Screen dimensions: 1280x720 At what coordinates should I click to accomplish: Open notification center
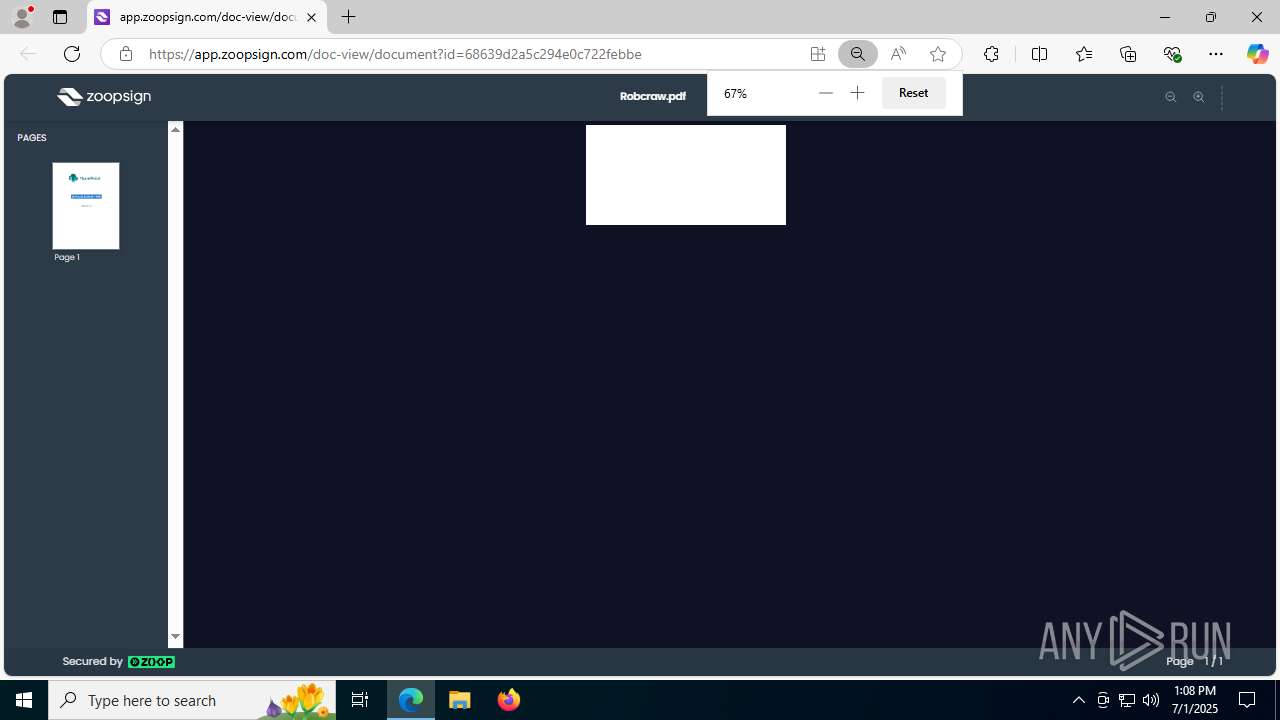(x=1247, y=700)
